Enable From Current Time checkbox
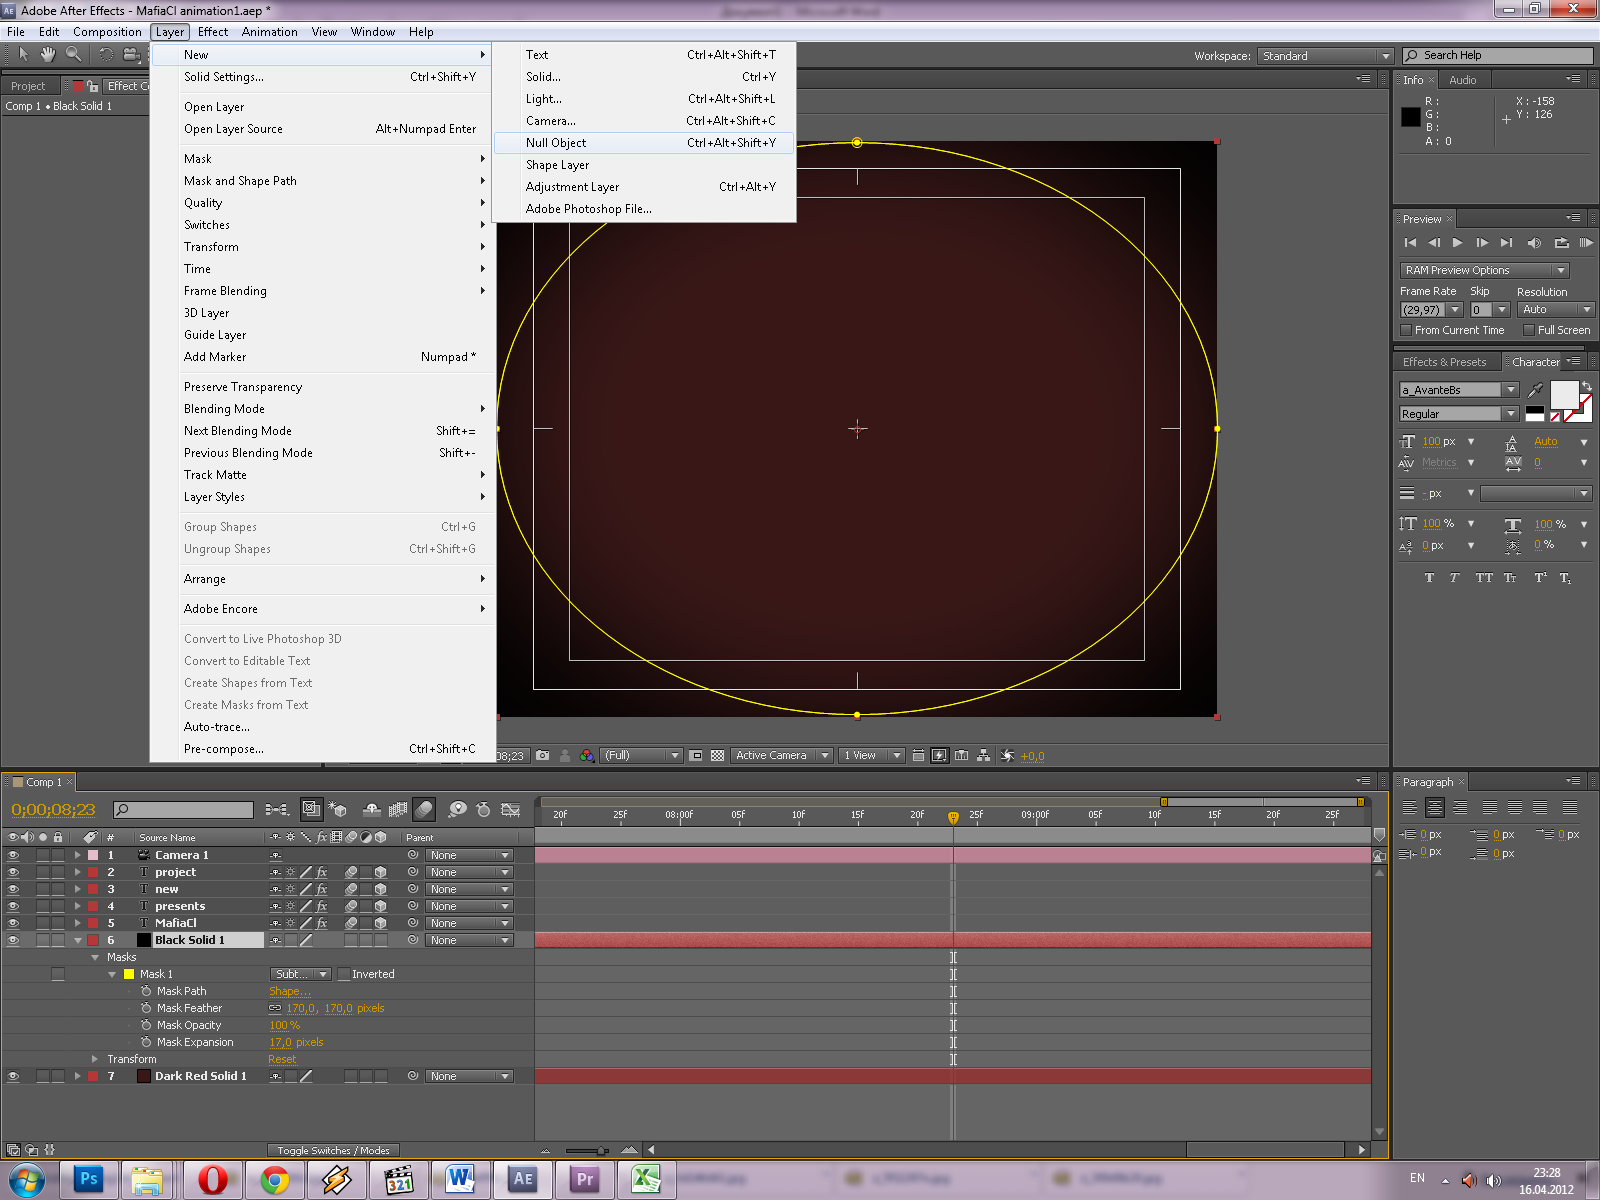This screenshot has width=1600, height=1200. (x=1406, y=330)
